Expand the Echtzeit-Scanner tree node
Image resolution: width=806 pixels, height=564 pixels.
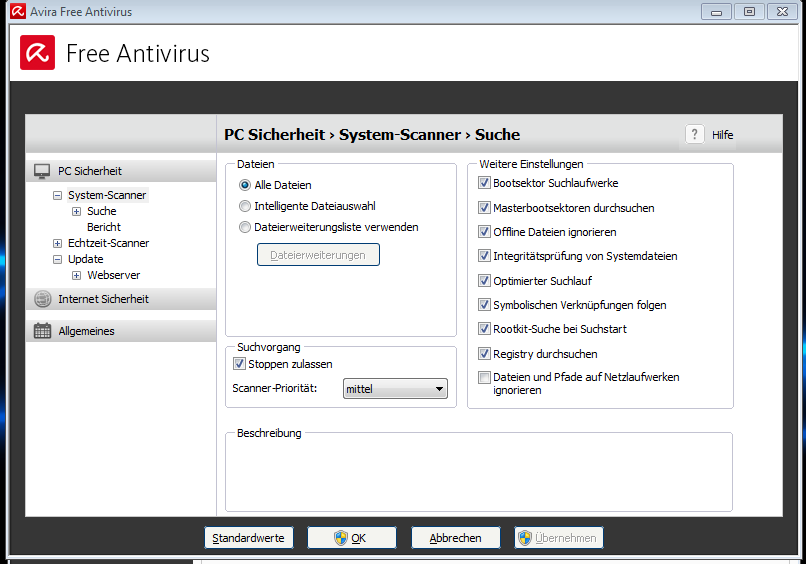tap(58, 244)
